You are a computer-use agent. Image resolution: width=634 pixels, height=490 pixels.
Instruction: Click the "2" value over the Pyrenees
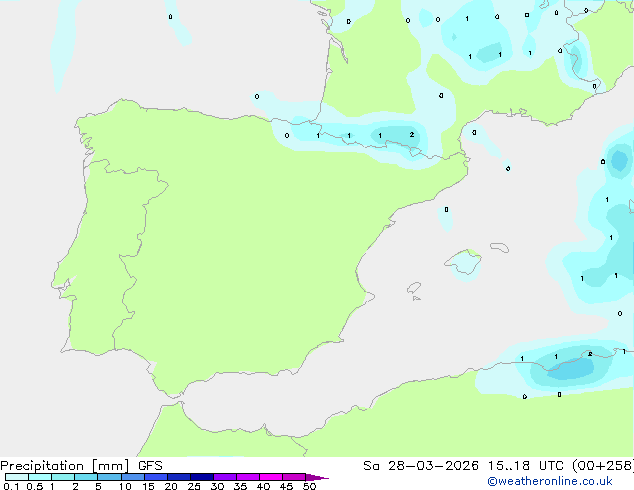point(412,135)
